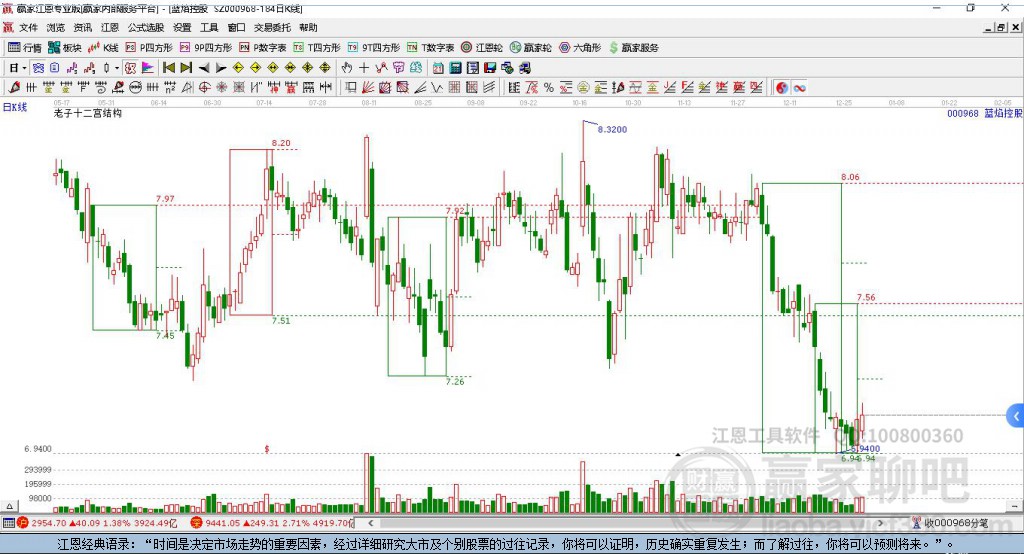
Task: Open the 9P四方形 tool
Action: pyautogui.click(x=206, y=48)
